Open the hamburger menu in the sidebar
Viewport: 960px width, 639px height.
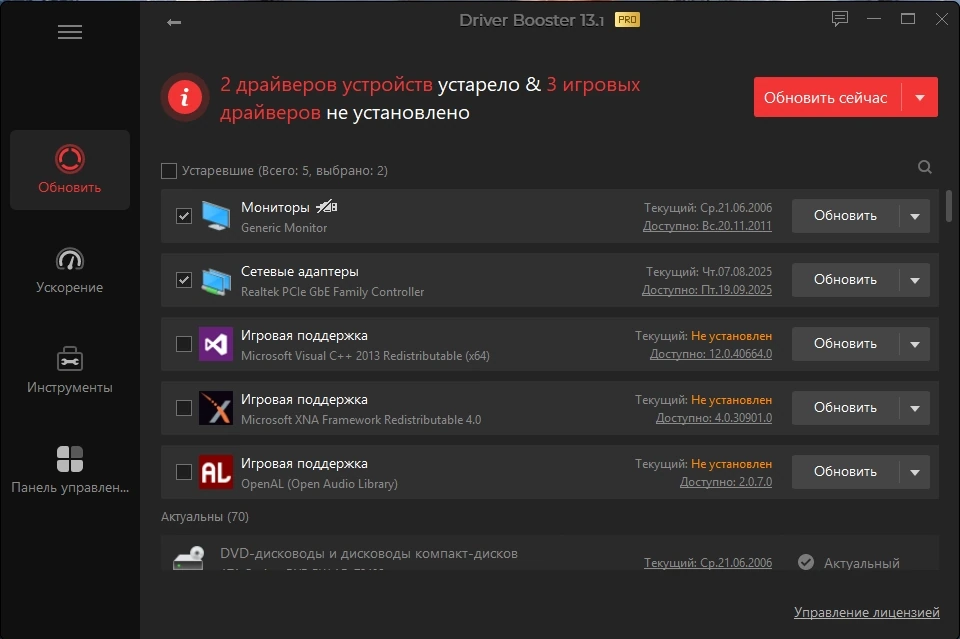pos(70,32)
